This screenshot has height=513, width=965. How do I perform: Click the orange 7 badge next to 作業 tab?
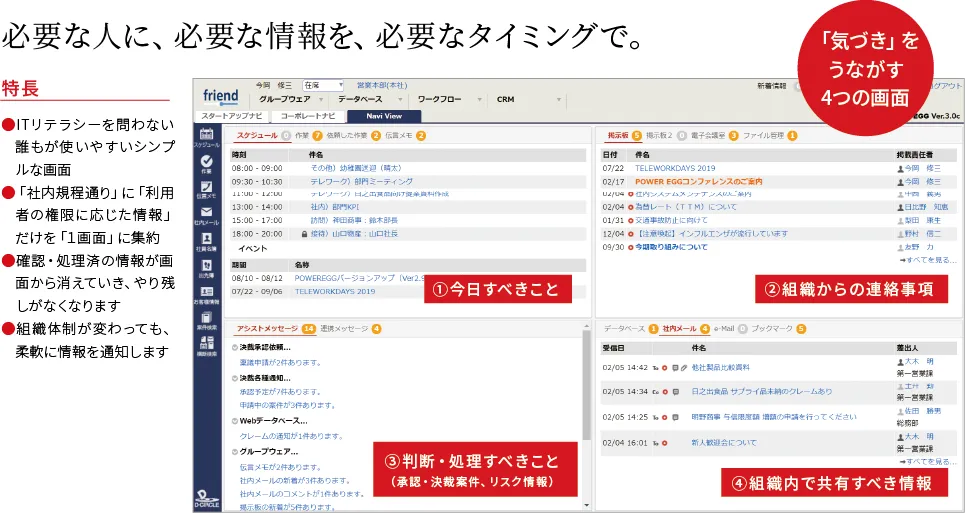[317, 135]
